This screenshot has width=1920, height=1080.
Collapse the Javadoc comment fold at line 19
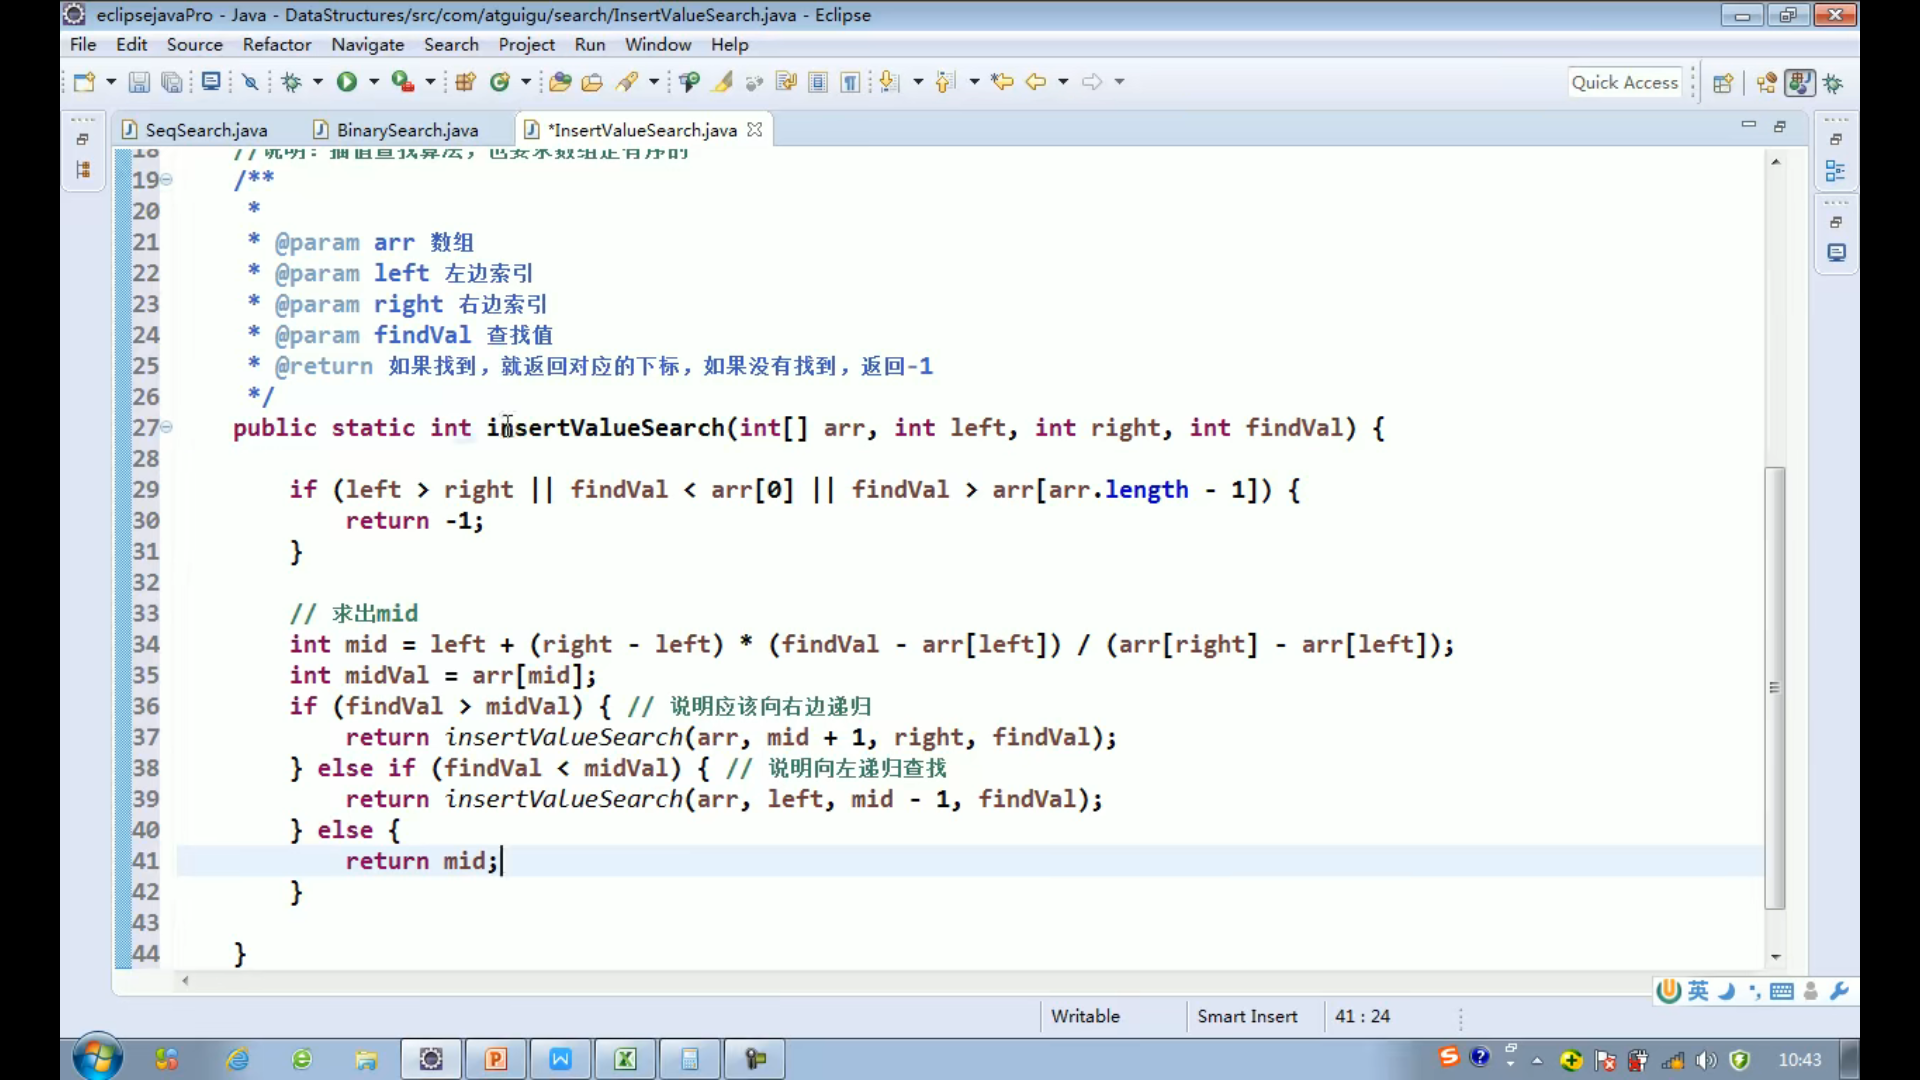[167, 180]
